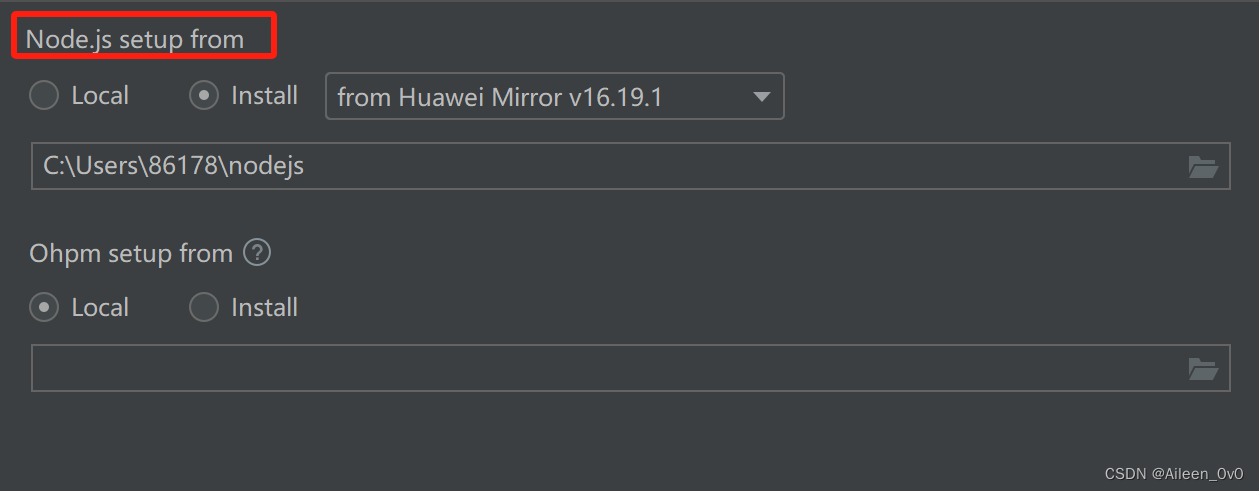Open help icon beside Ohpm setup
This screenshot has height=491, width=1259.
pyautogui.click(x=257, y=254)
